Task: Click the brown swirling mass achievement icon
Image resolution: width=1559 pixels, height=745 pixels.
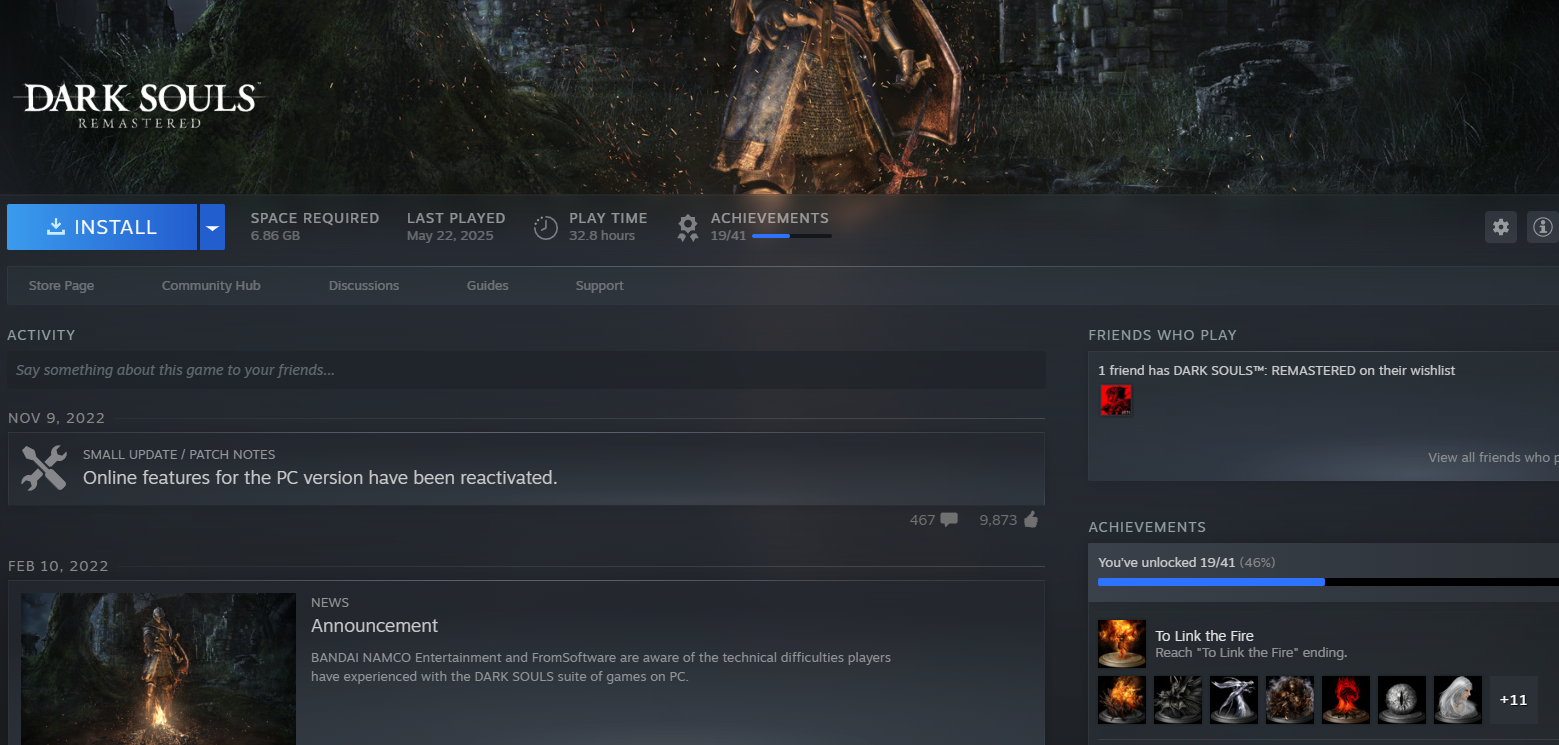Action: [x=1290, y=700]
